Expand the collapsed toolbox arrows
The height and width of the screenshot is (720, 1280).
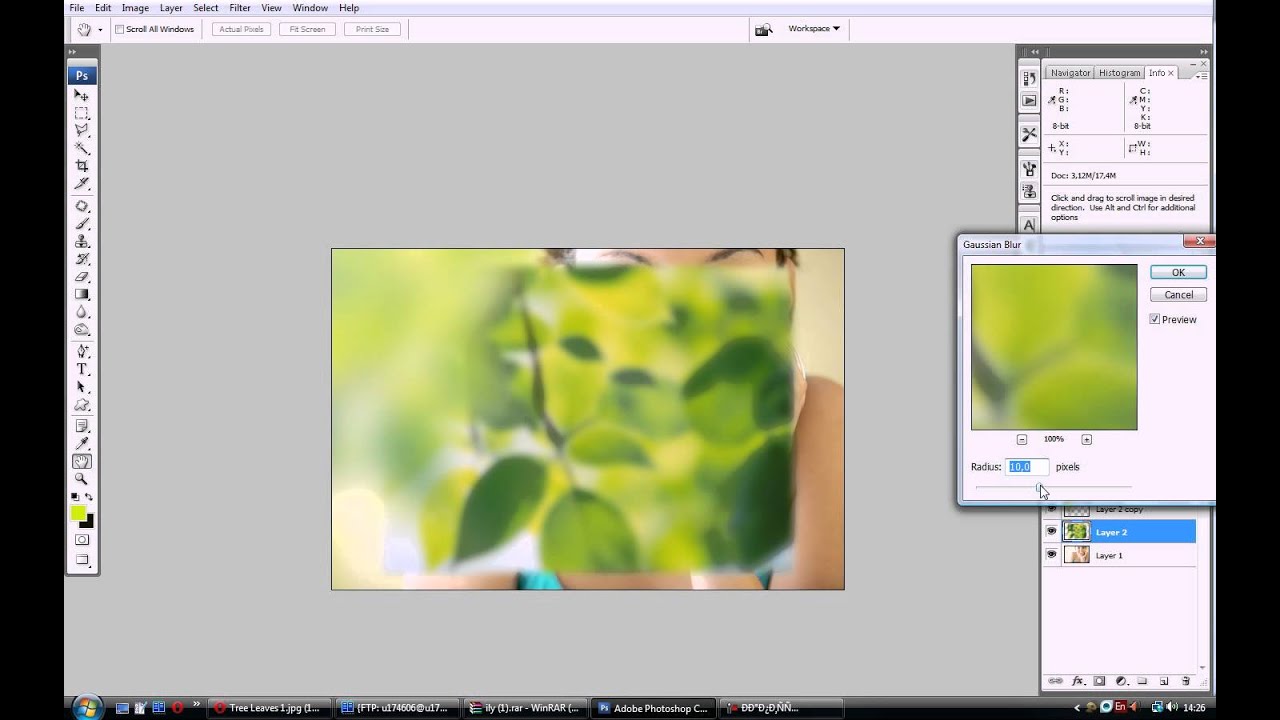point(72,52)
